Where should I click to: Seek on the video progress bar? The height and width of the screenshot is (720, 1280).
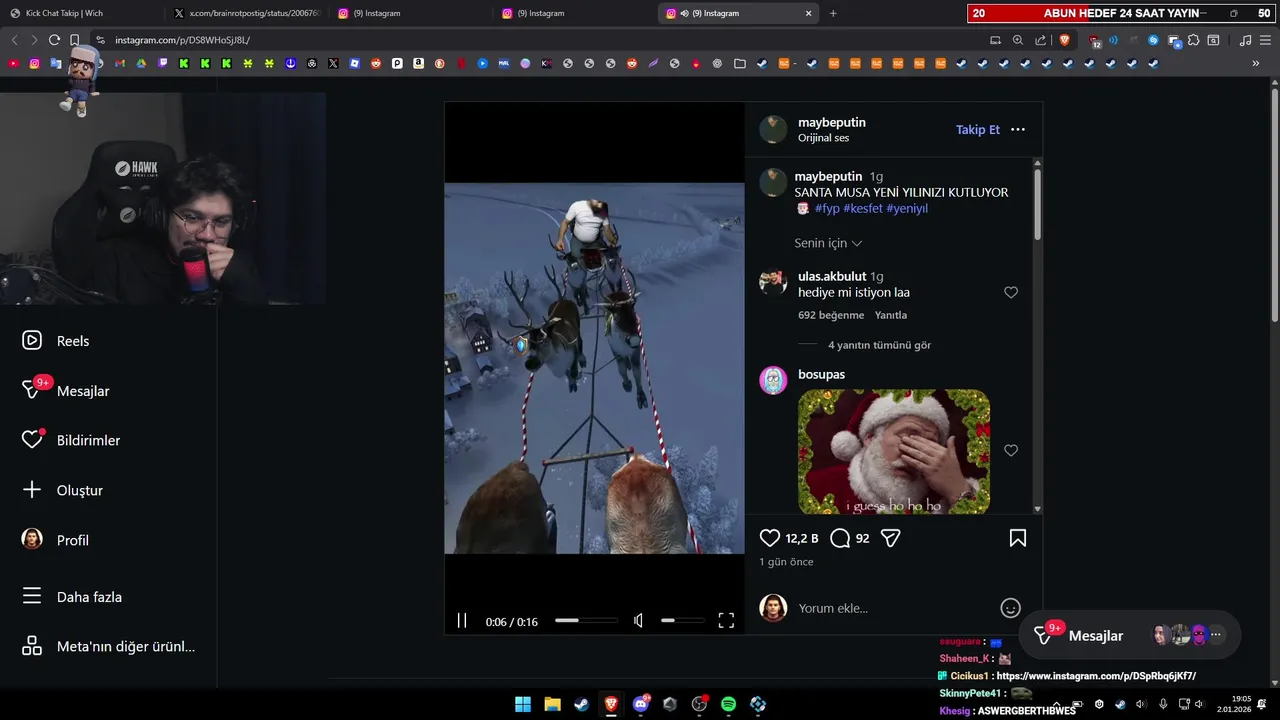pos(586,621)
